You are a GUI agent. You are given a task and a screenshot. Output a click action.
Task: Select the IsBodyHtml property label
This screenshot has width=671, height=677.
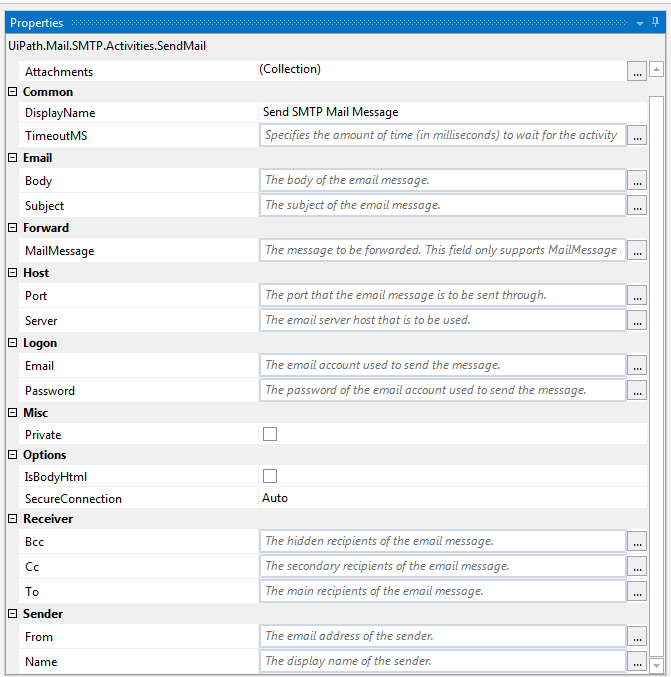(x=56, y=477)
